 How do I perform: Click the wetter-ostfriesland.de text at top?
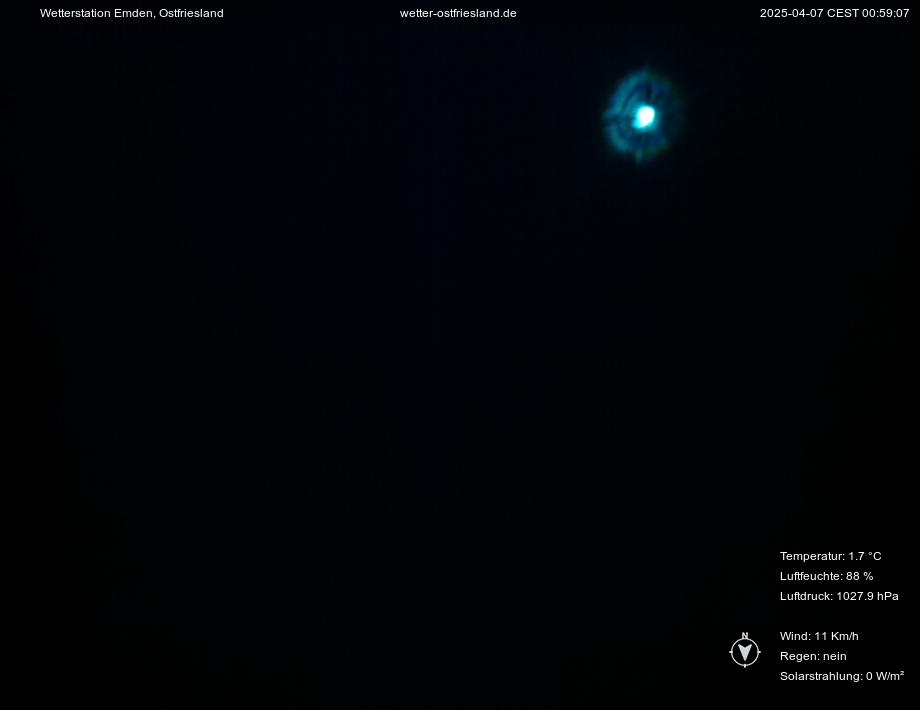458,13
